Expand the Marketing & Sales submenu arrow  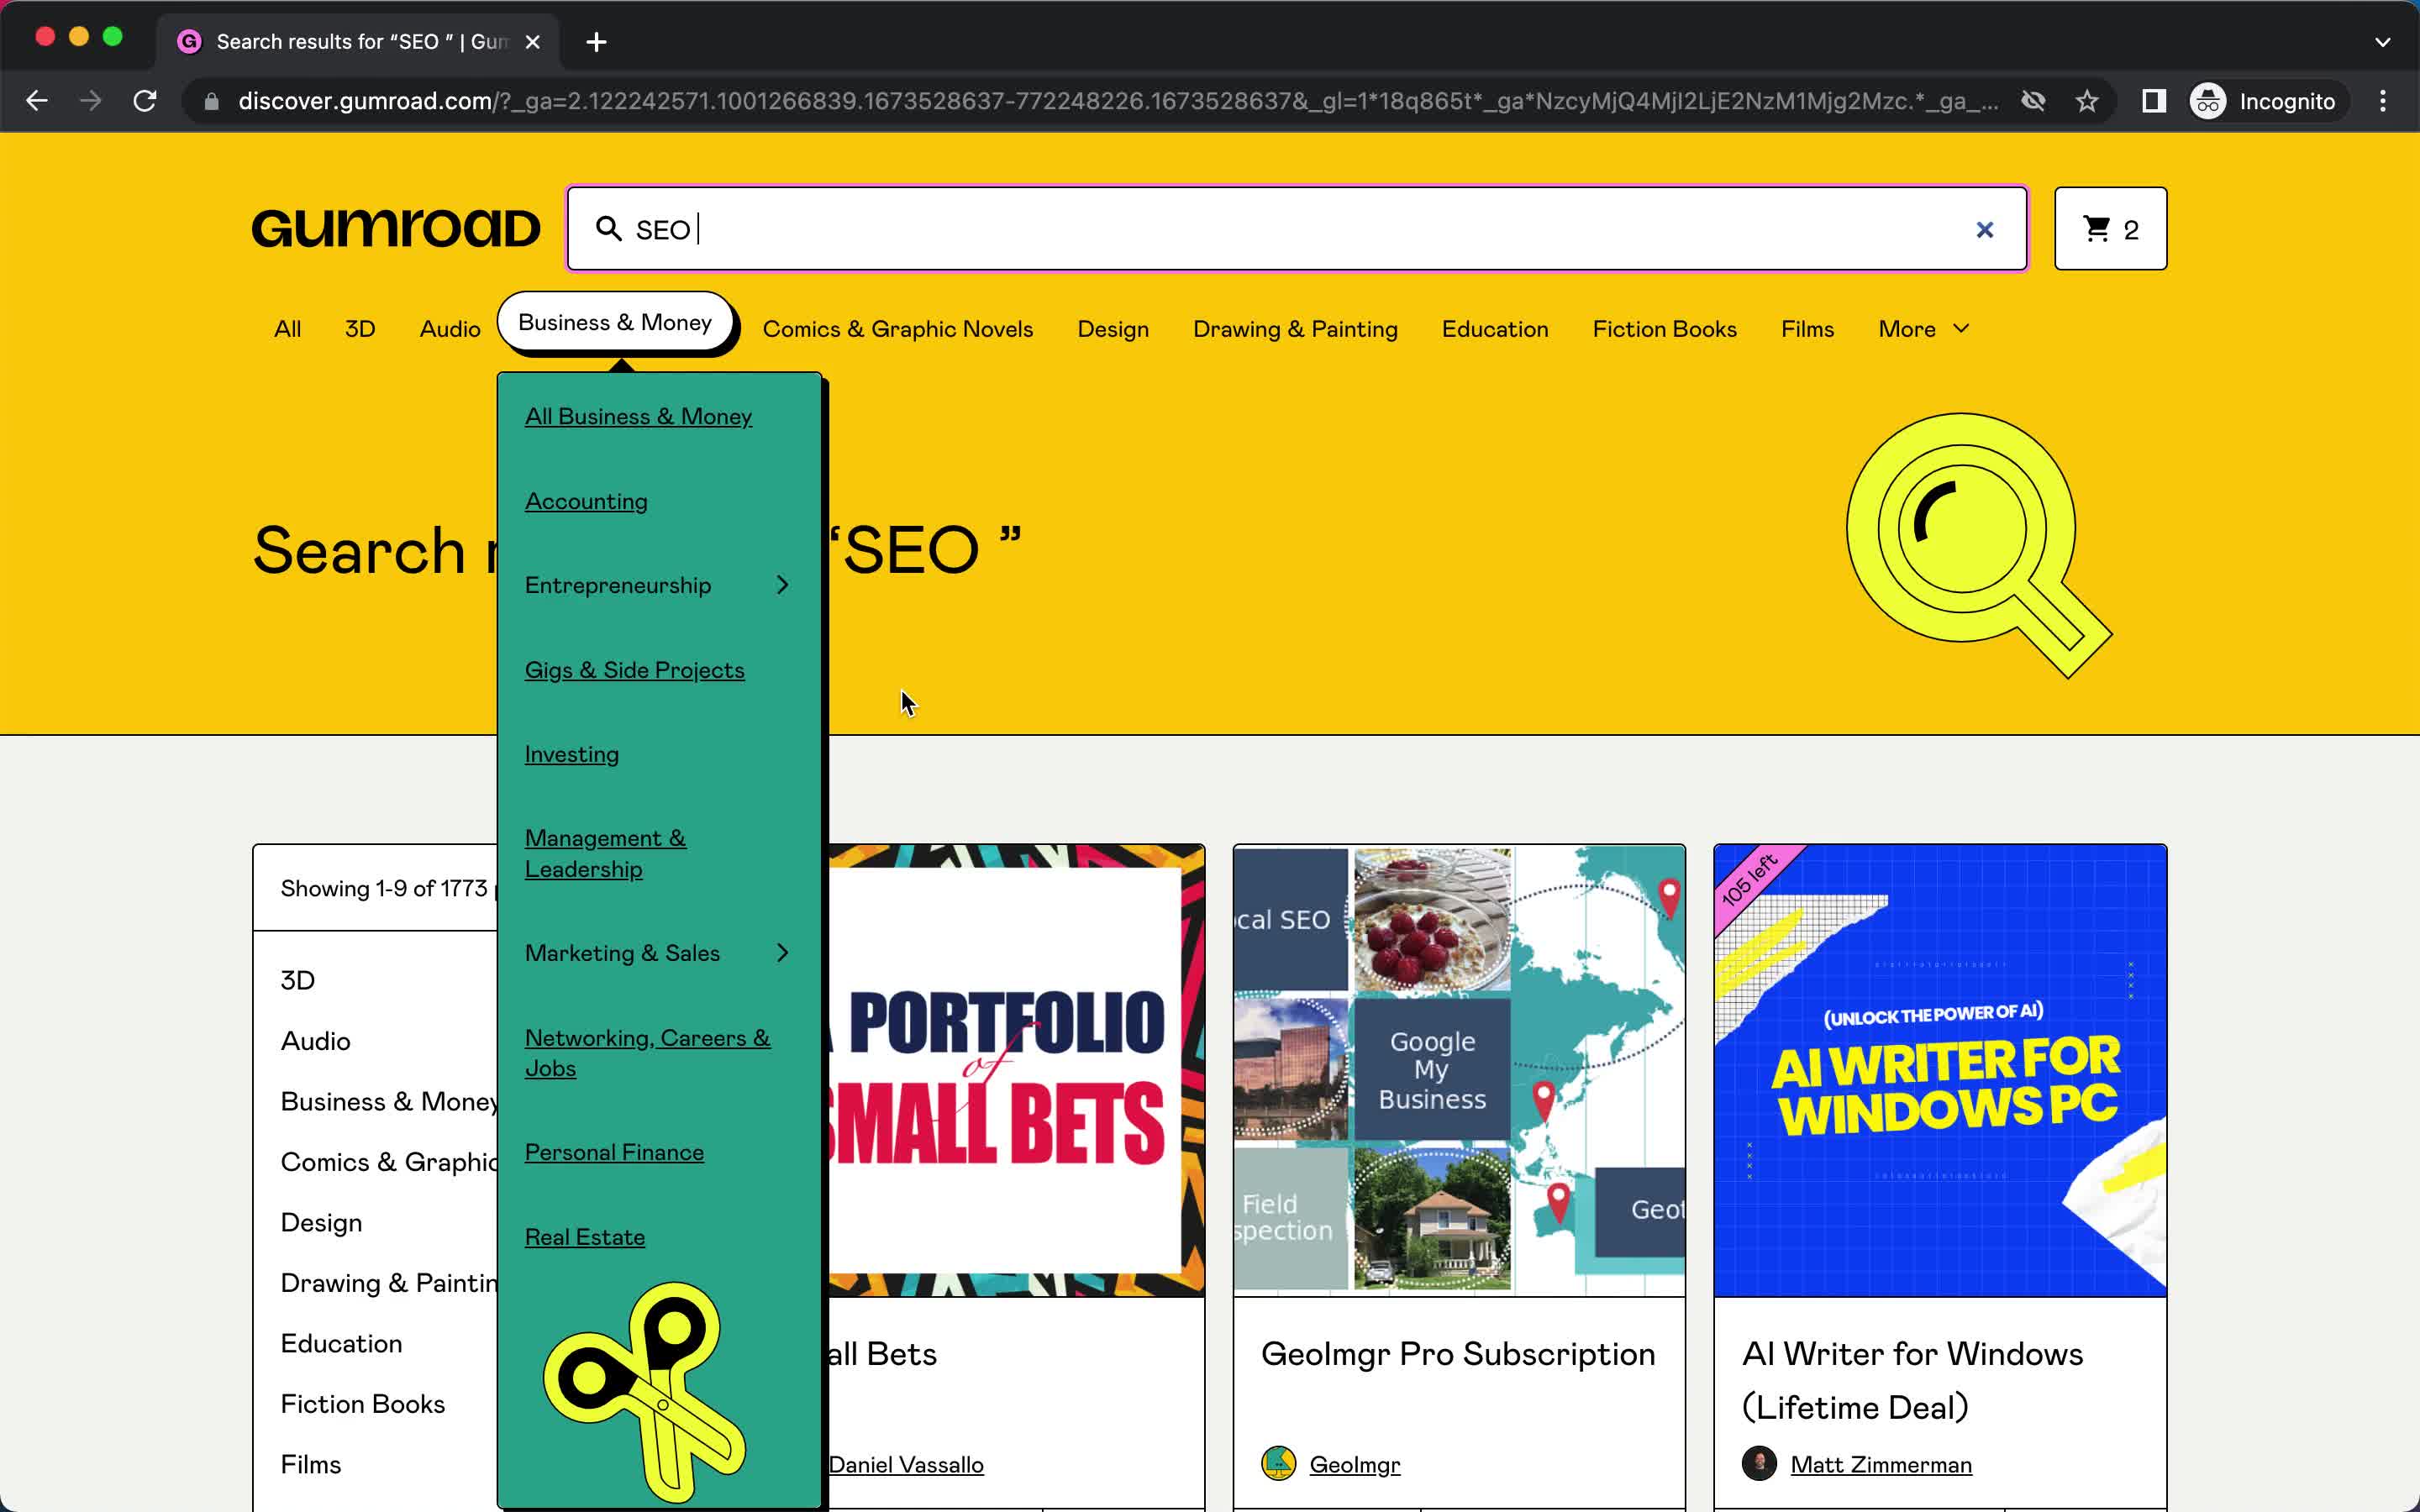tap(783, 953)
